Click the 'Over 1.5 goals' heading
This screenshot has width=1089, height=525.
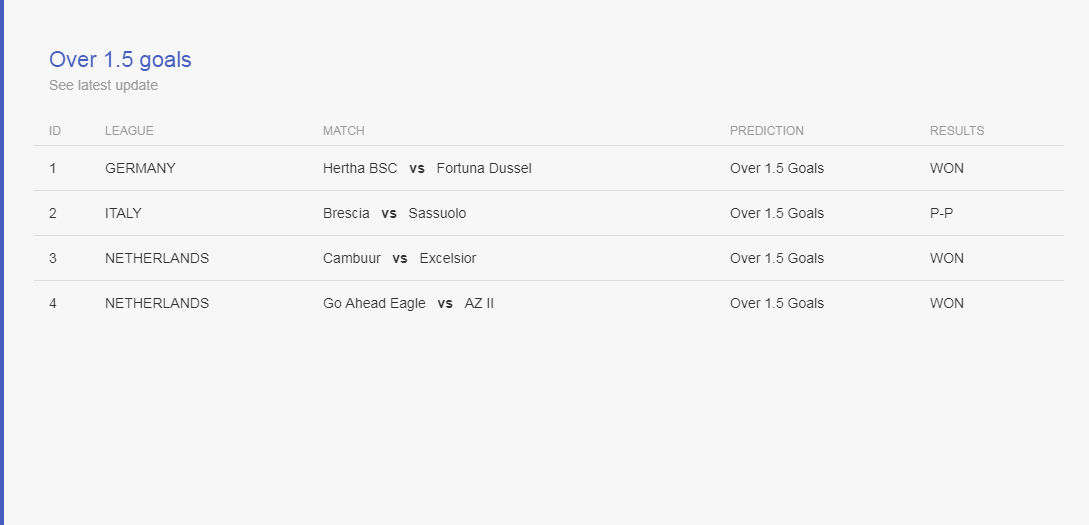pyautogui.click(x=120, y=60)
